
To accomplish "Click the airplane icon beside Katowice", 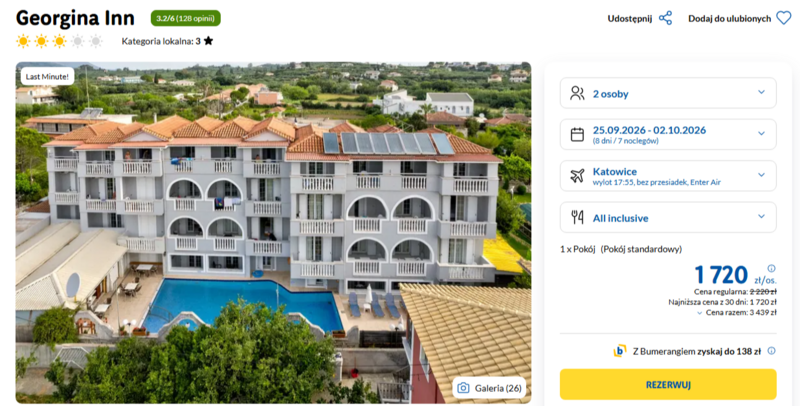I will tap(577, 176).
